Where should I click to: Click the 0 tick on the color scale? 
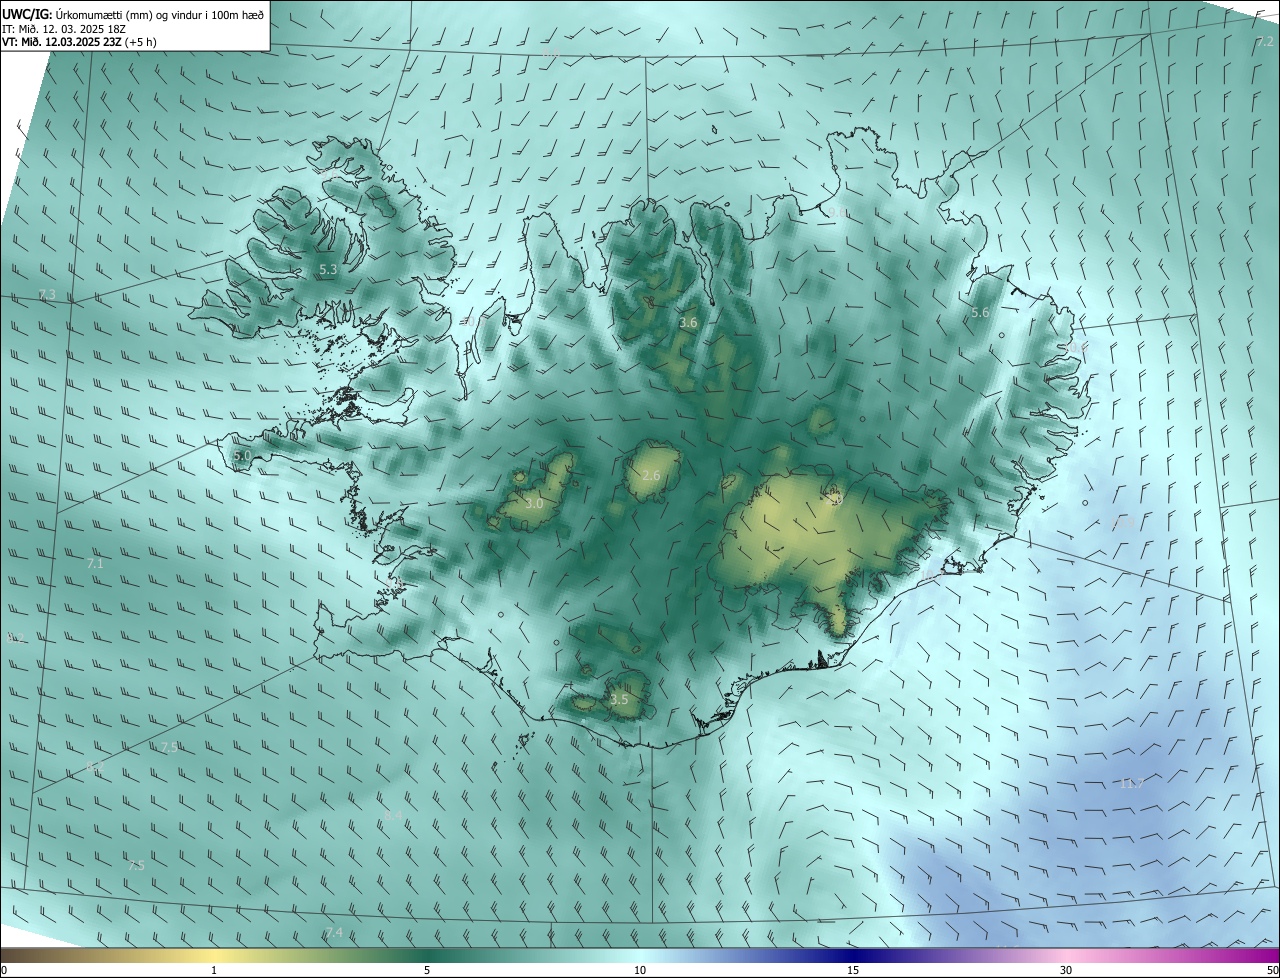pos(4,970)
